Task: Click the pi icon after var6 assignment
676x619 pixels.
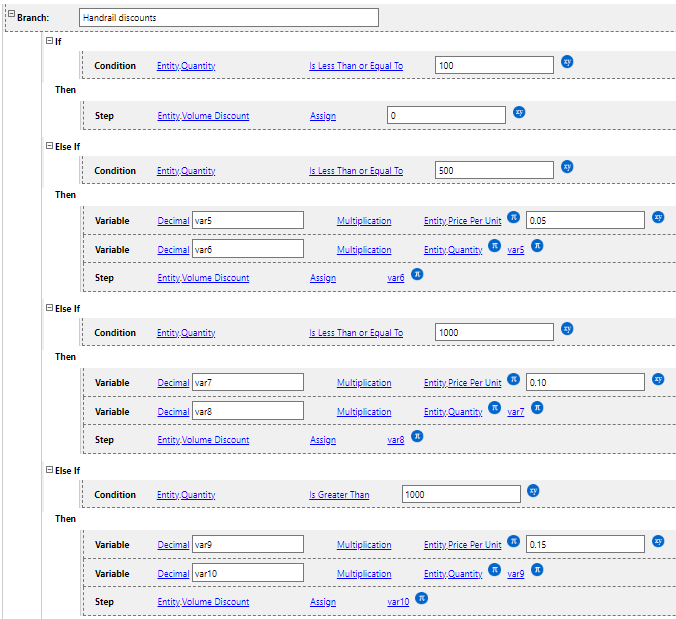Action: pyautogui.click(x=418, y=274)
